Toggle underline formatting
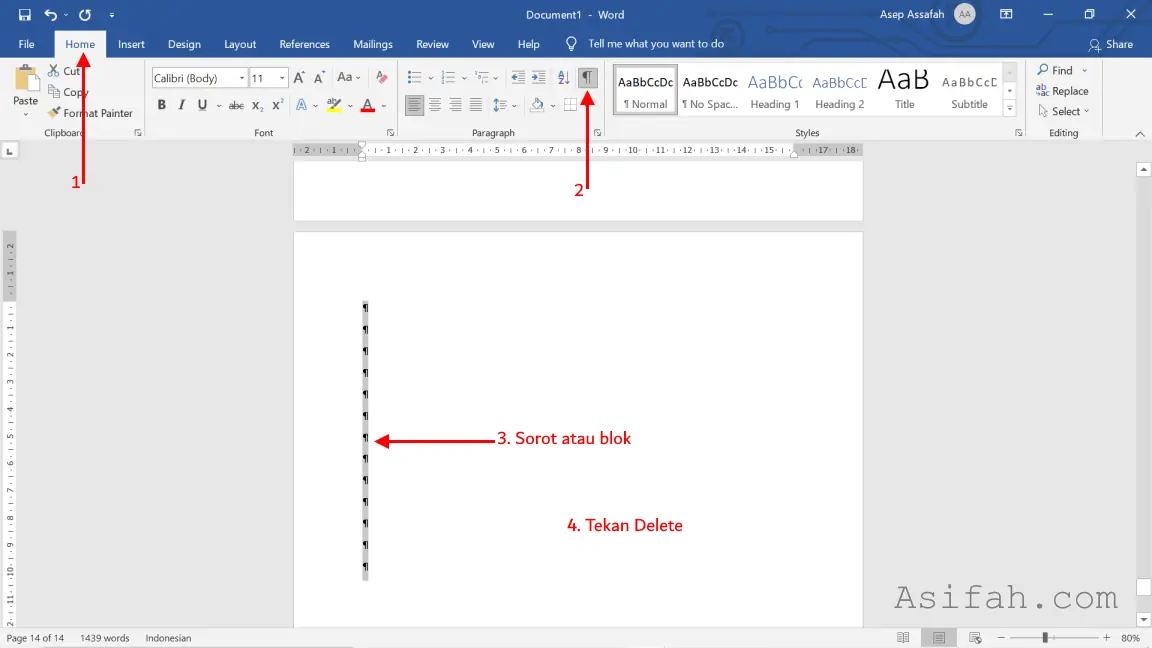Screen dimensions: 1152x648 click(202, 105)
